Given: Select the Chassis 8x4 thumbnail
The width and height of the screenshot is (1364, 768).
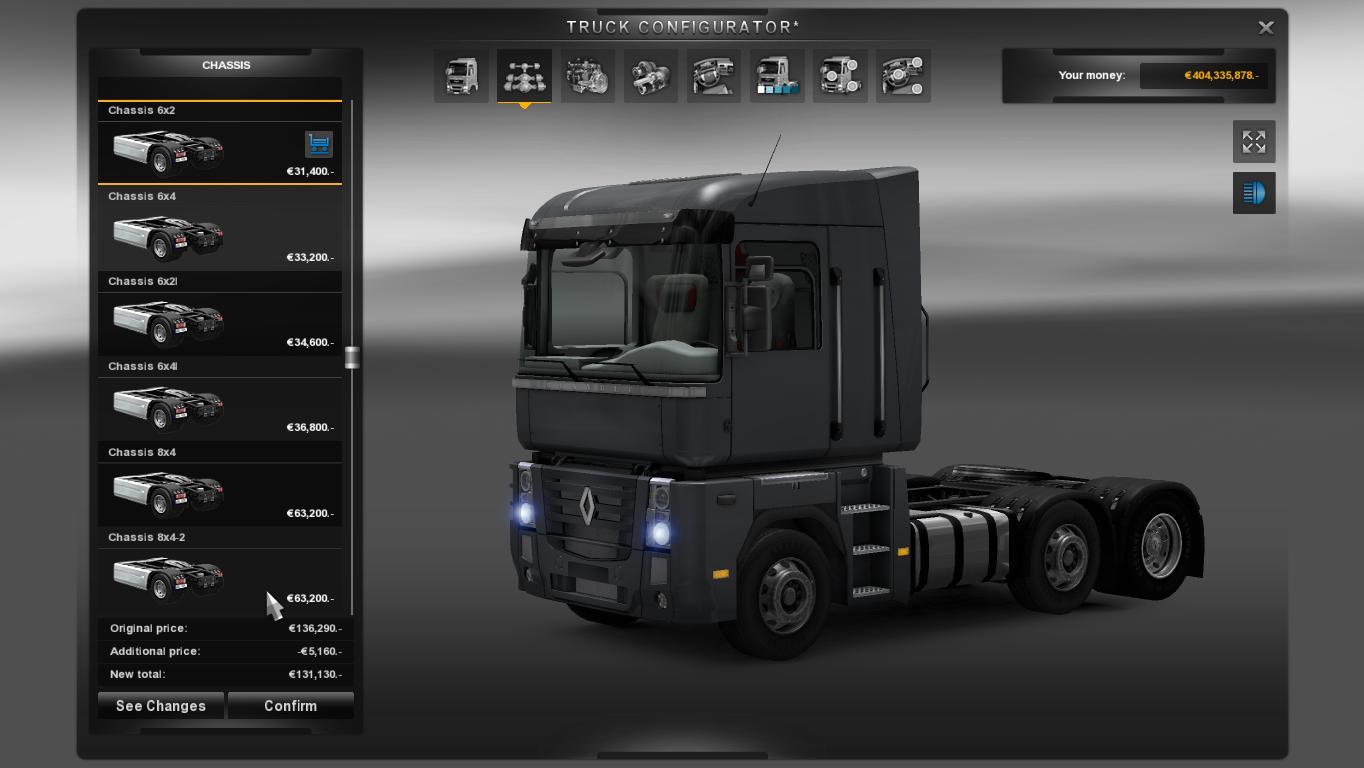Looking at the screenshot, I should tap(168, 494).
